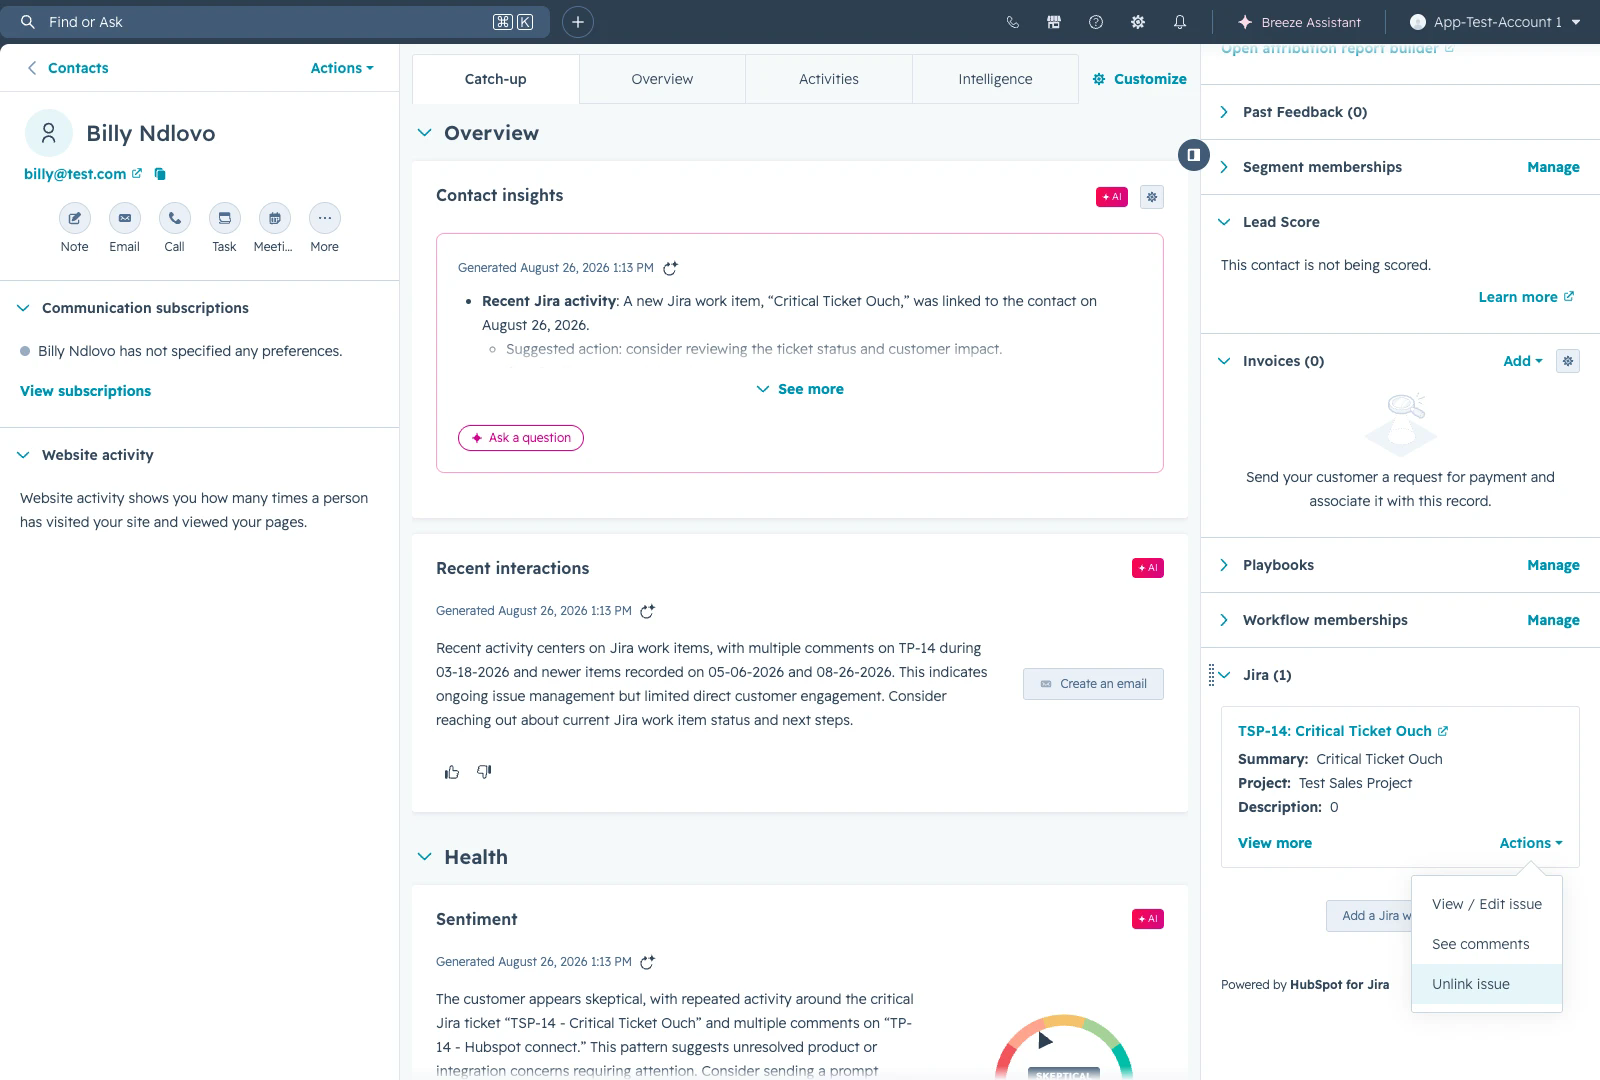This screenshot has width=1600, height=1080.
Task: Click Manage for Playbooks
Action: [1553, 565]
